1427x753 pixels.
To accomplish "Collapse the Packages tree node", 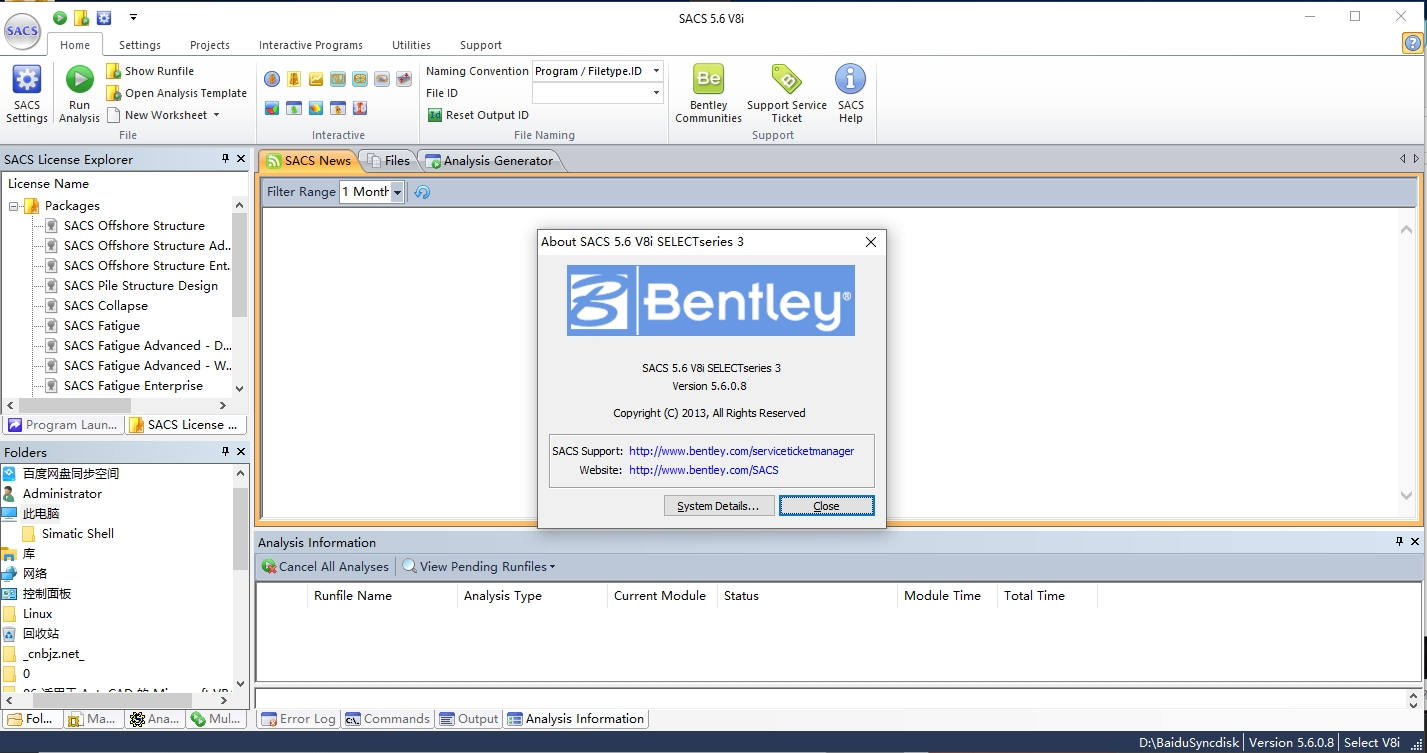I will point(15,206).
